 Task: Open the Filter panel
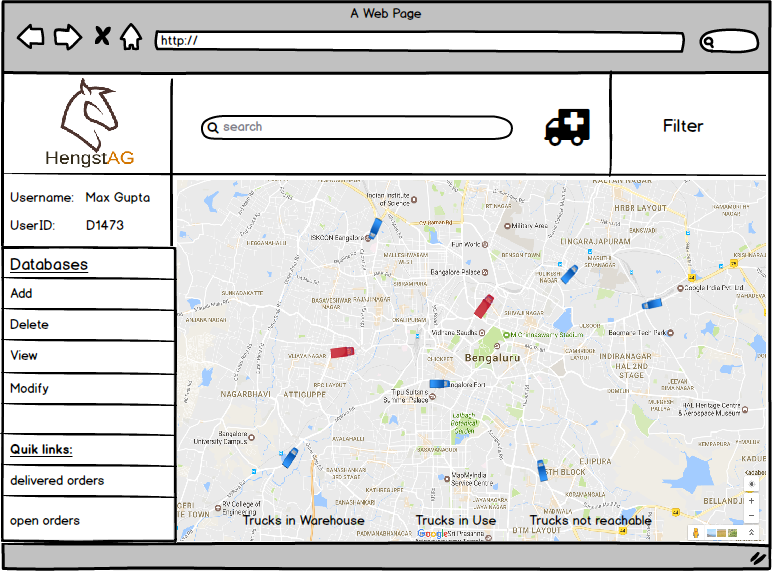683,126
